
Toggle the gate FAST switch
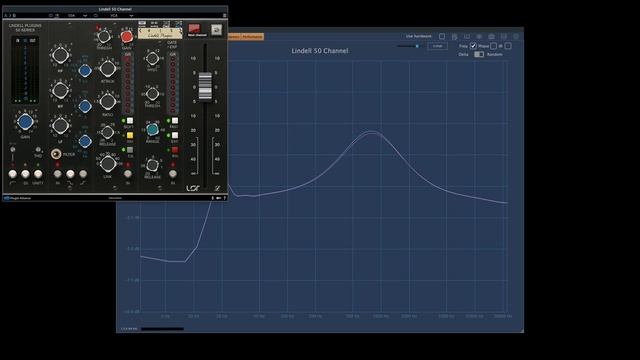pos(175,120)
